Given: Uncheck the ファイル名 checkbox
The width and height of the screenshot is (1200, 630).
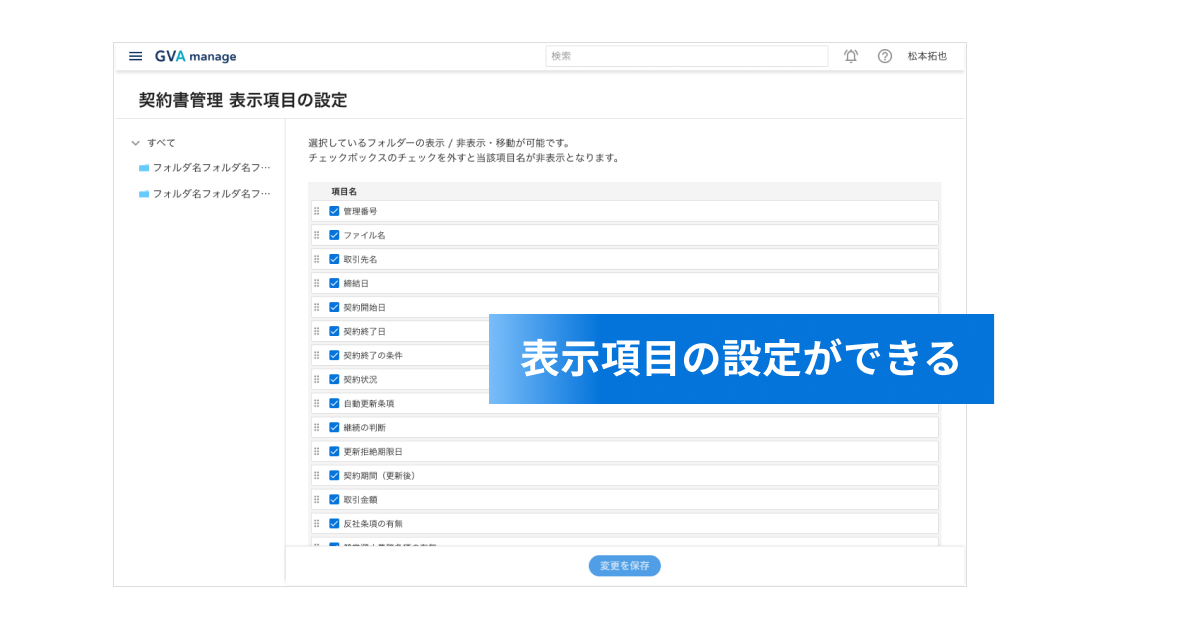Looking at the screenshot, I should click(334, 235).
